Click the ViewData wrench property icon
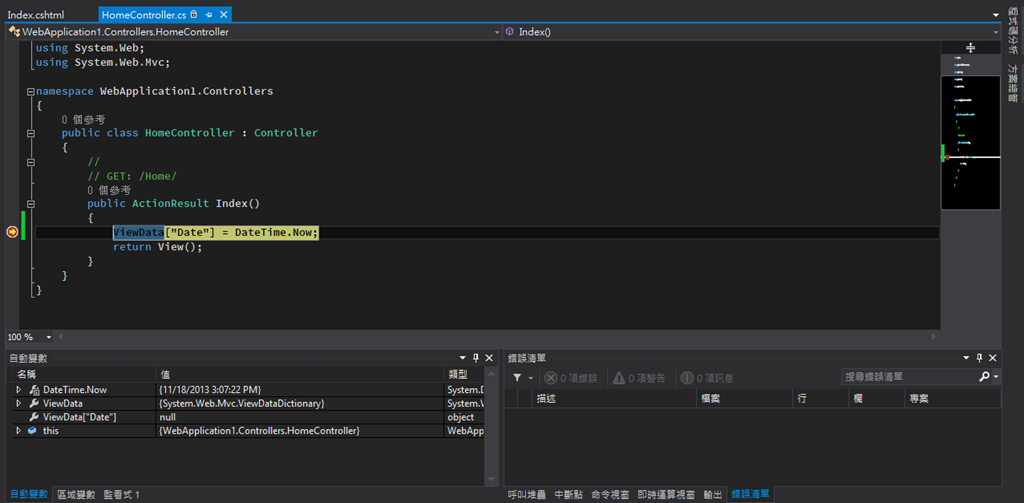Screen dimensions: 1024x503 [x=35, y=404]
